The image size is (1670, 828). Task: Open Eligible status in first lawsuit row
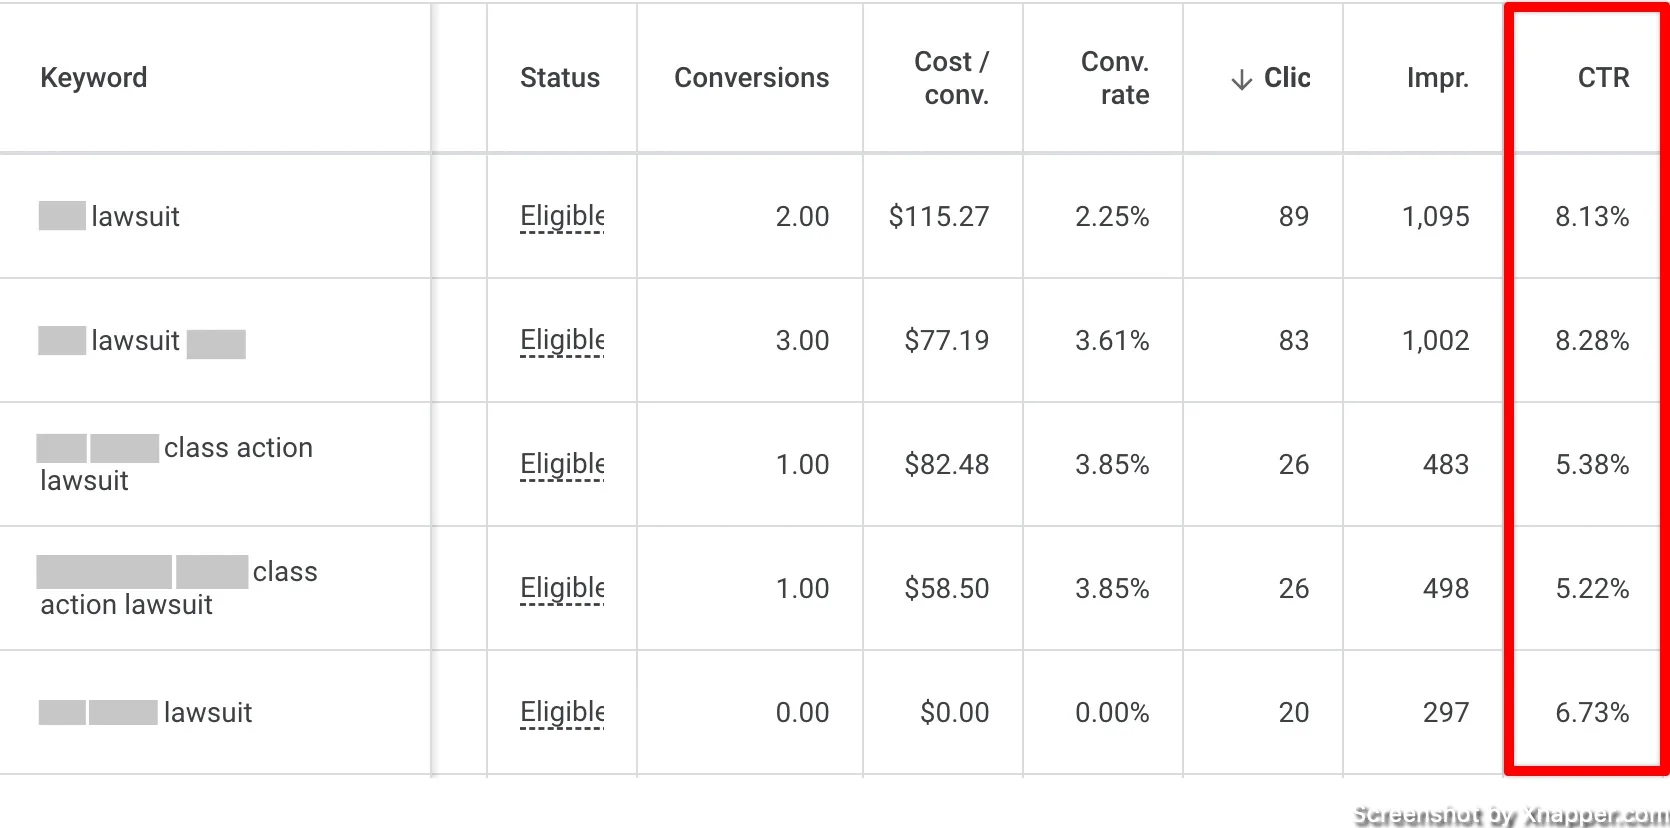(x=562, y=217)
